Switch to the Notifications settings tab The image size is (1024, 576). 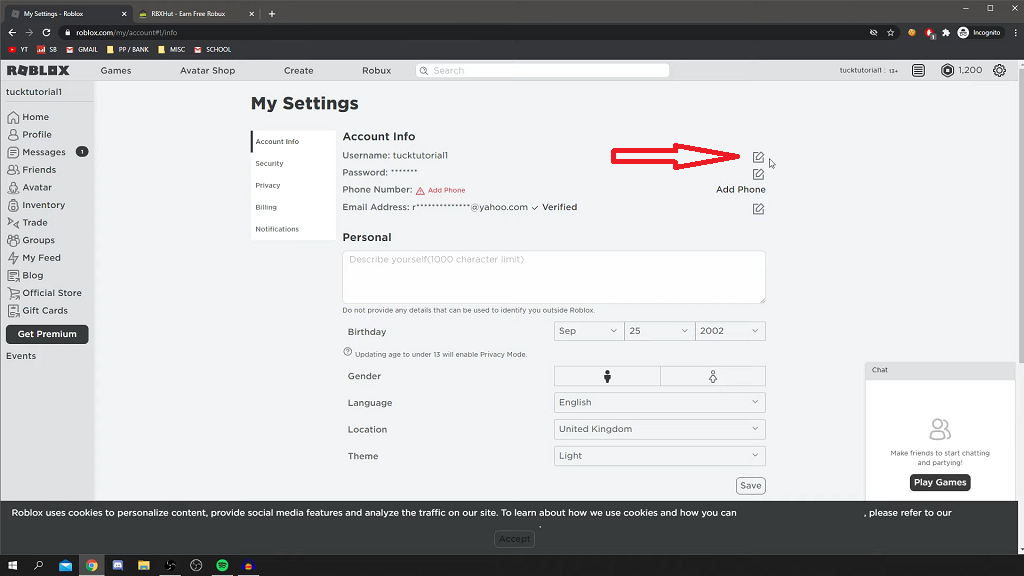coord(293,229)
